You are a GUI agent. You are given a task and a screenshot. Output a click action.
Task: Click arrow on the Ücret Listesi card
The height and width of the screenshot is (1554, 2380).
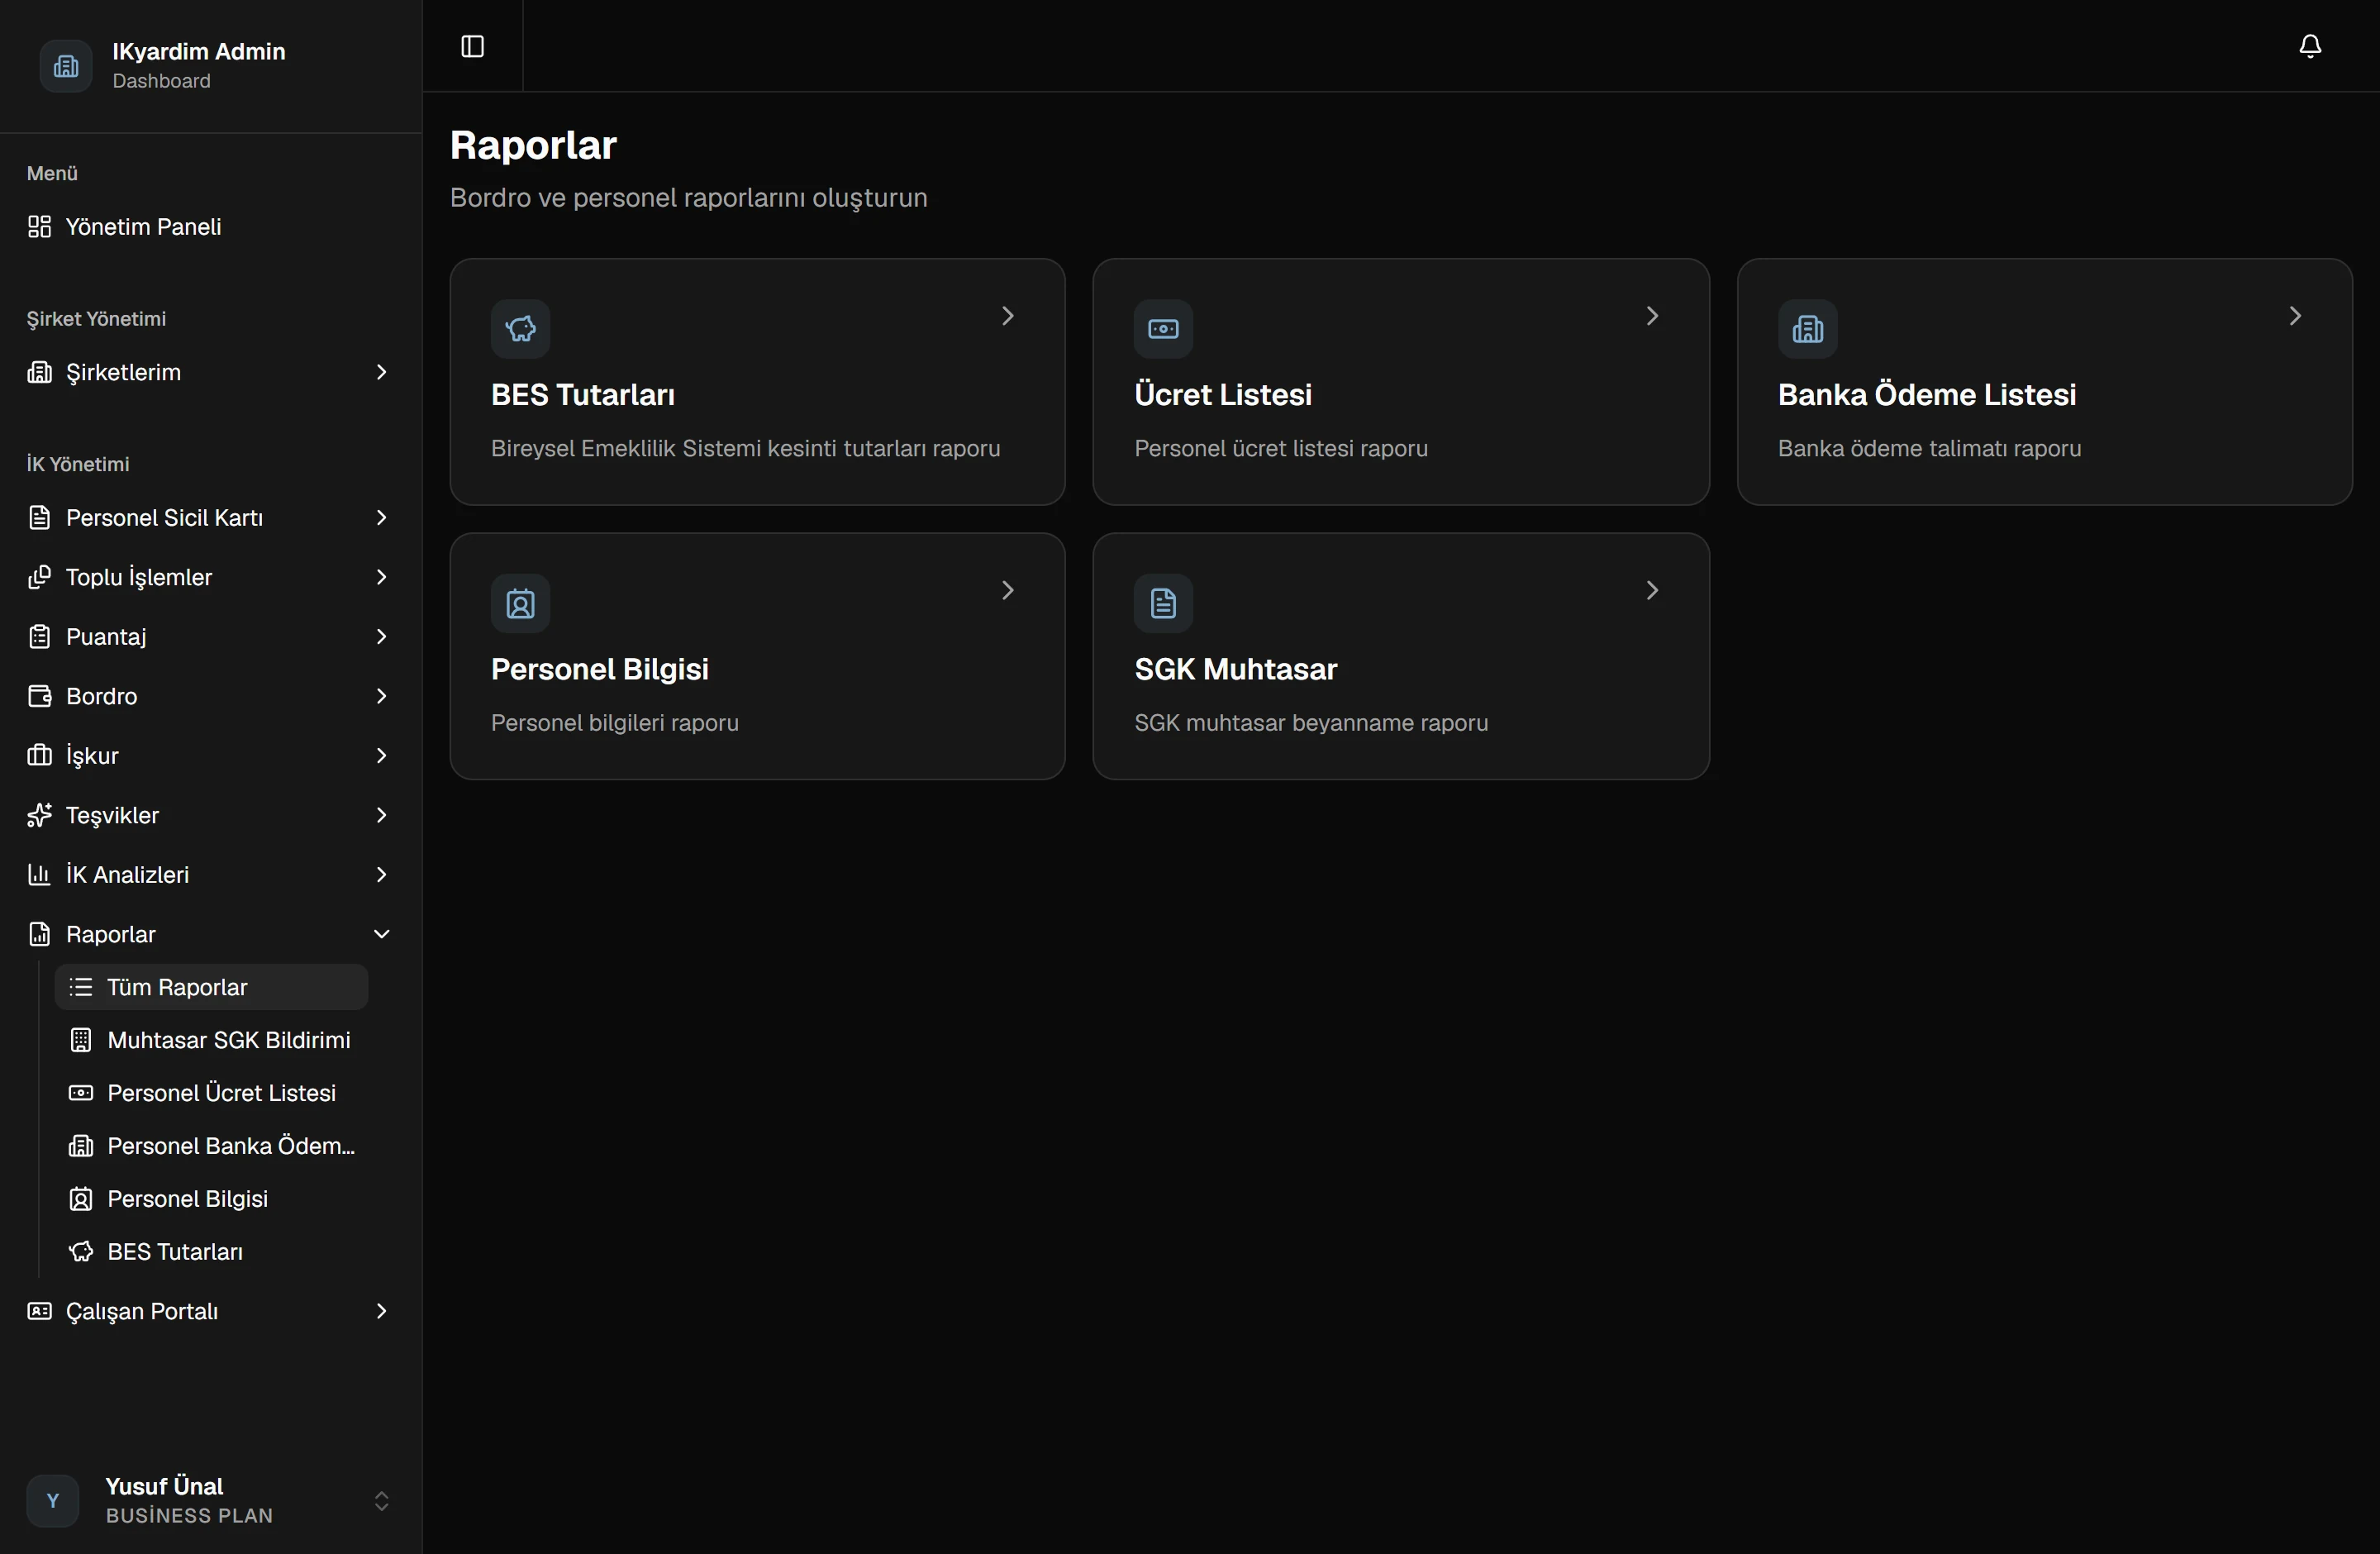click(1652, 316)
